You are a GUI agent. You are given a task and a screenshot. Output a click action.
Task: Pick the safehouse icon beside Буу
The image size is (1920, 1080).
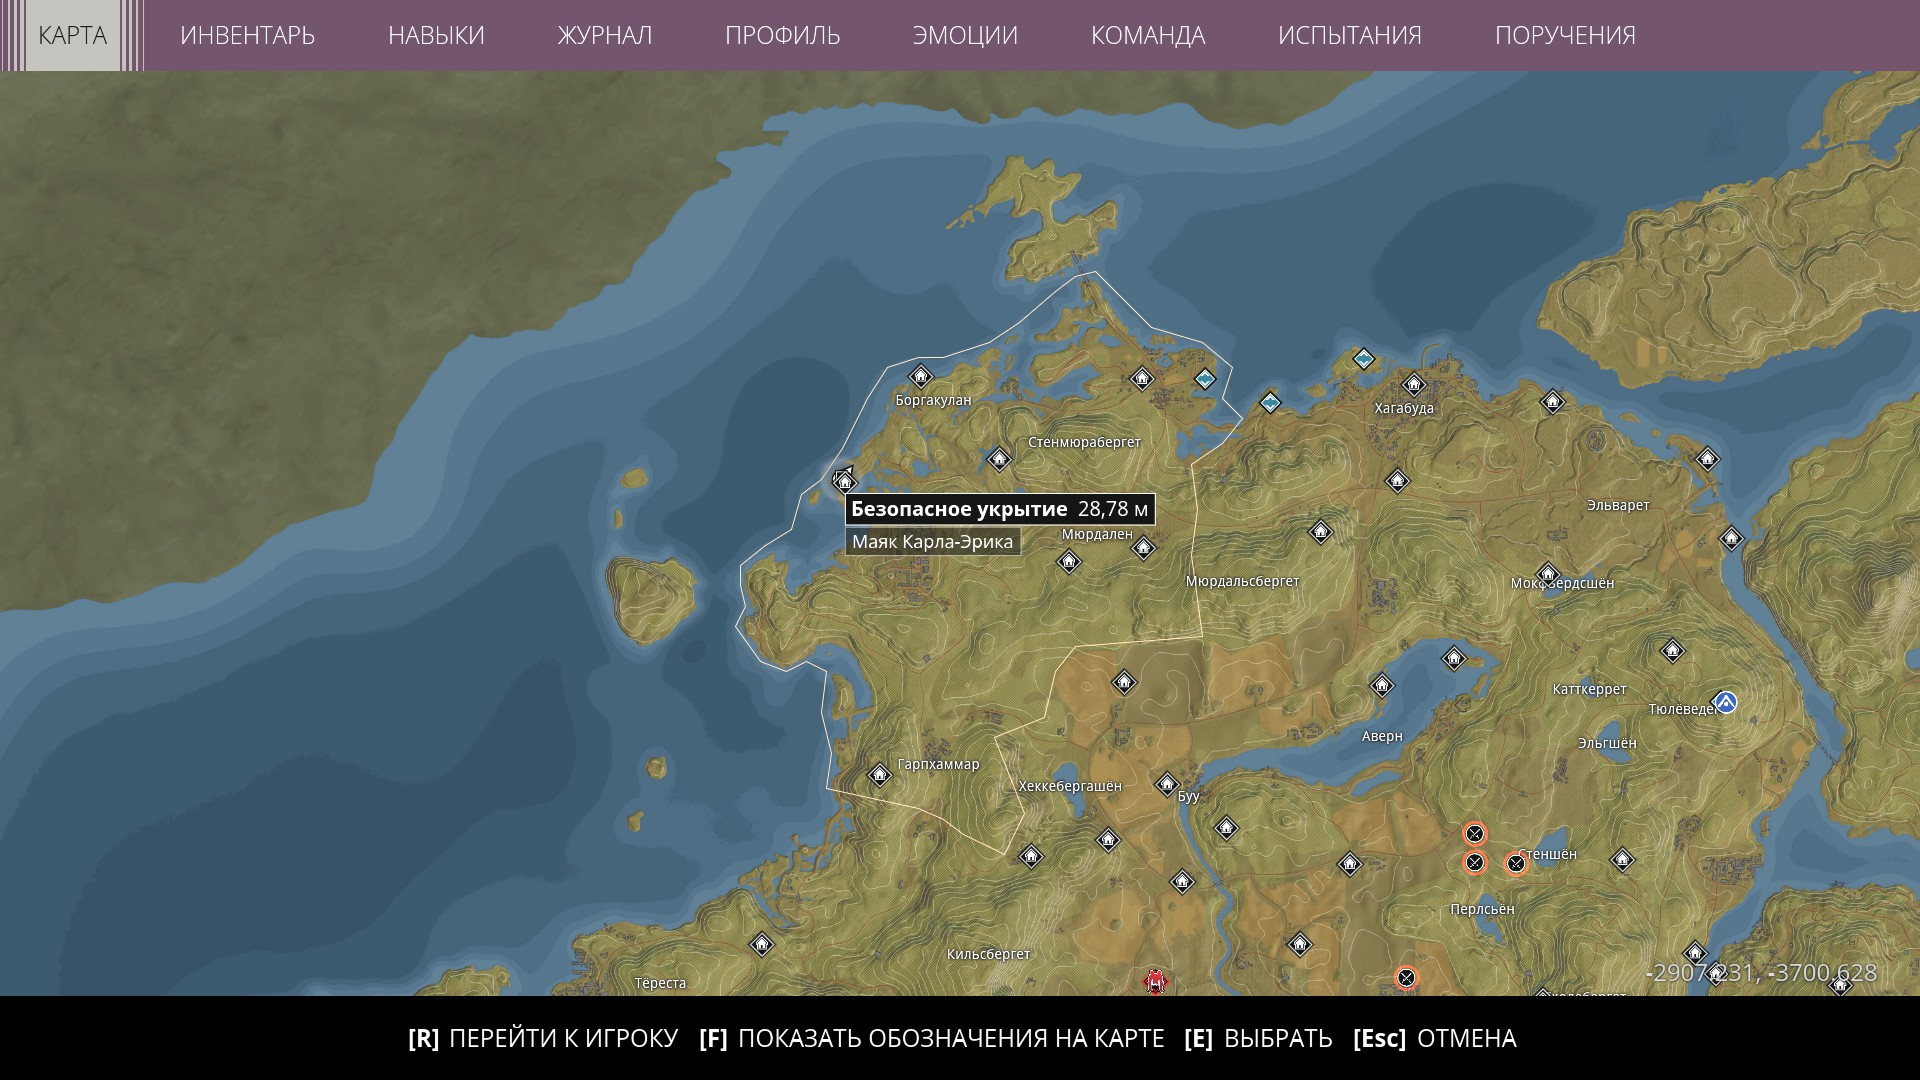pos(1167,784)
